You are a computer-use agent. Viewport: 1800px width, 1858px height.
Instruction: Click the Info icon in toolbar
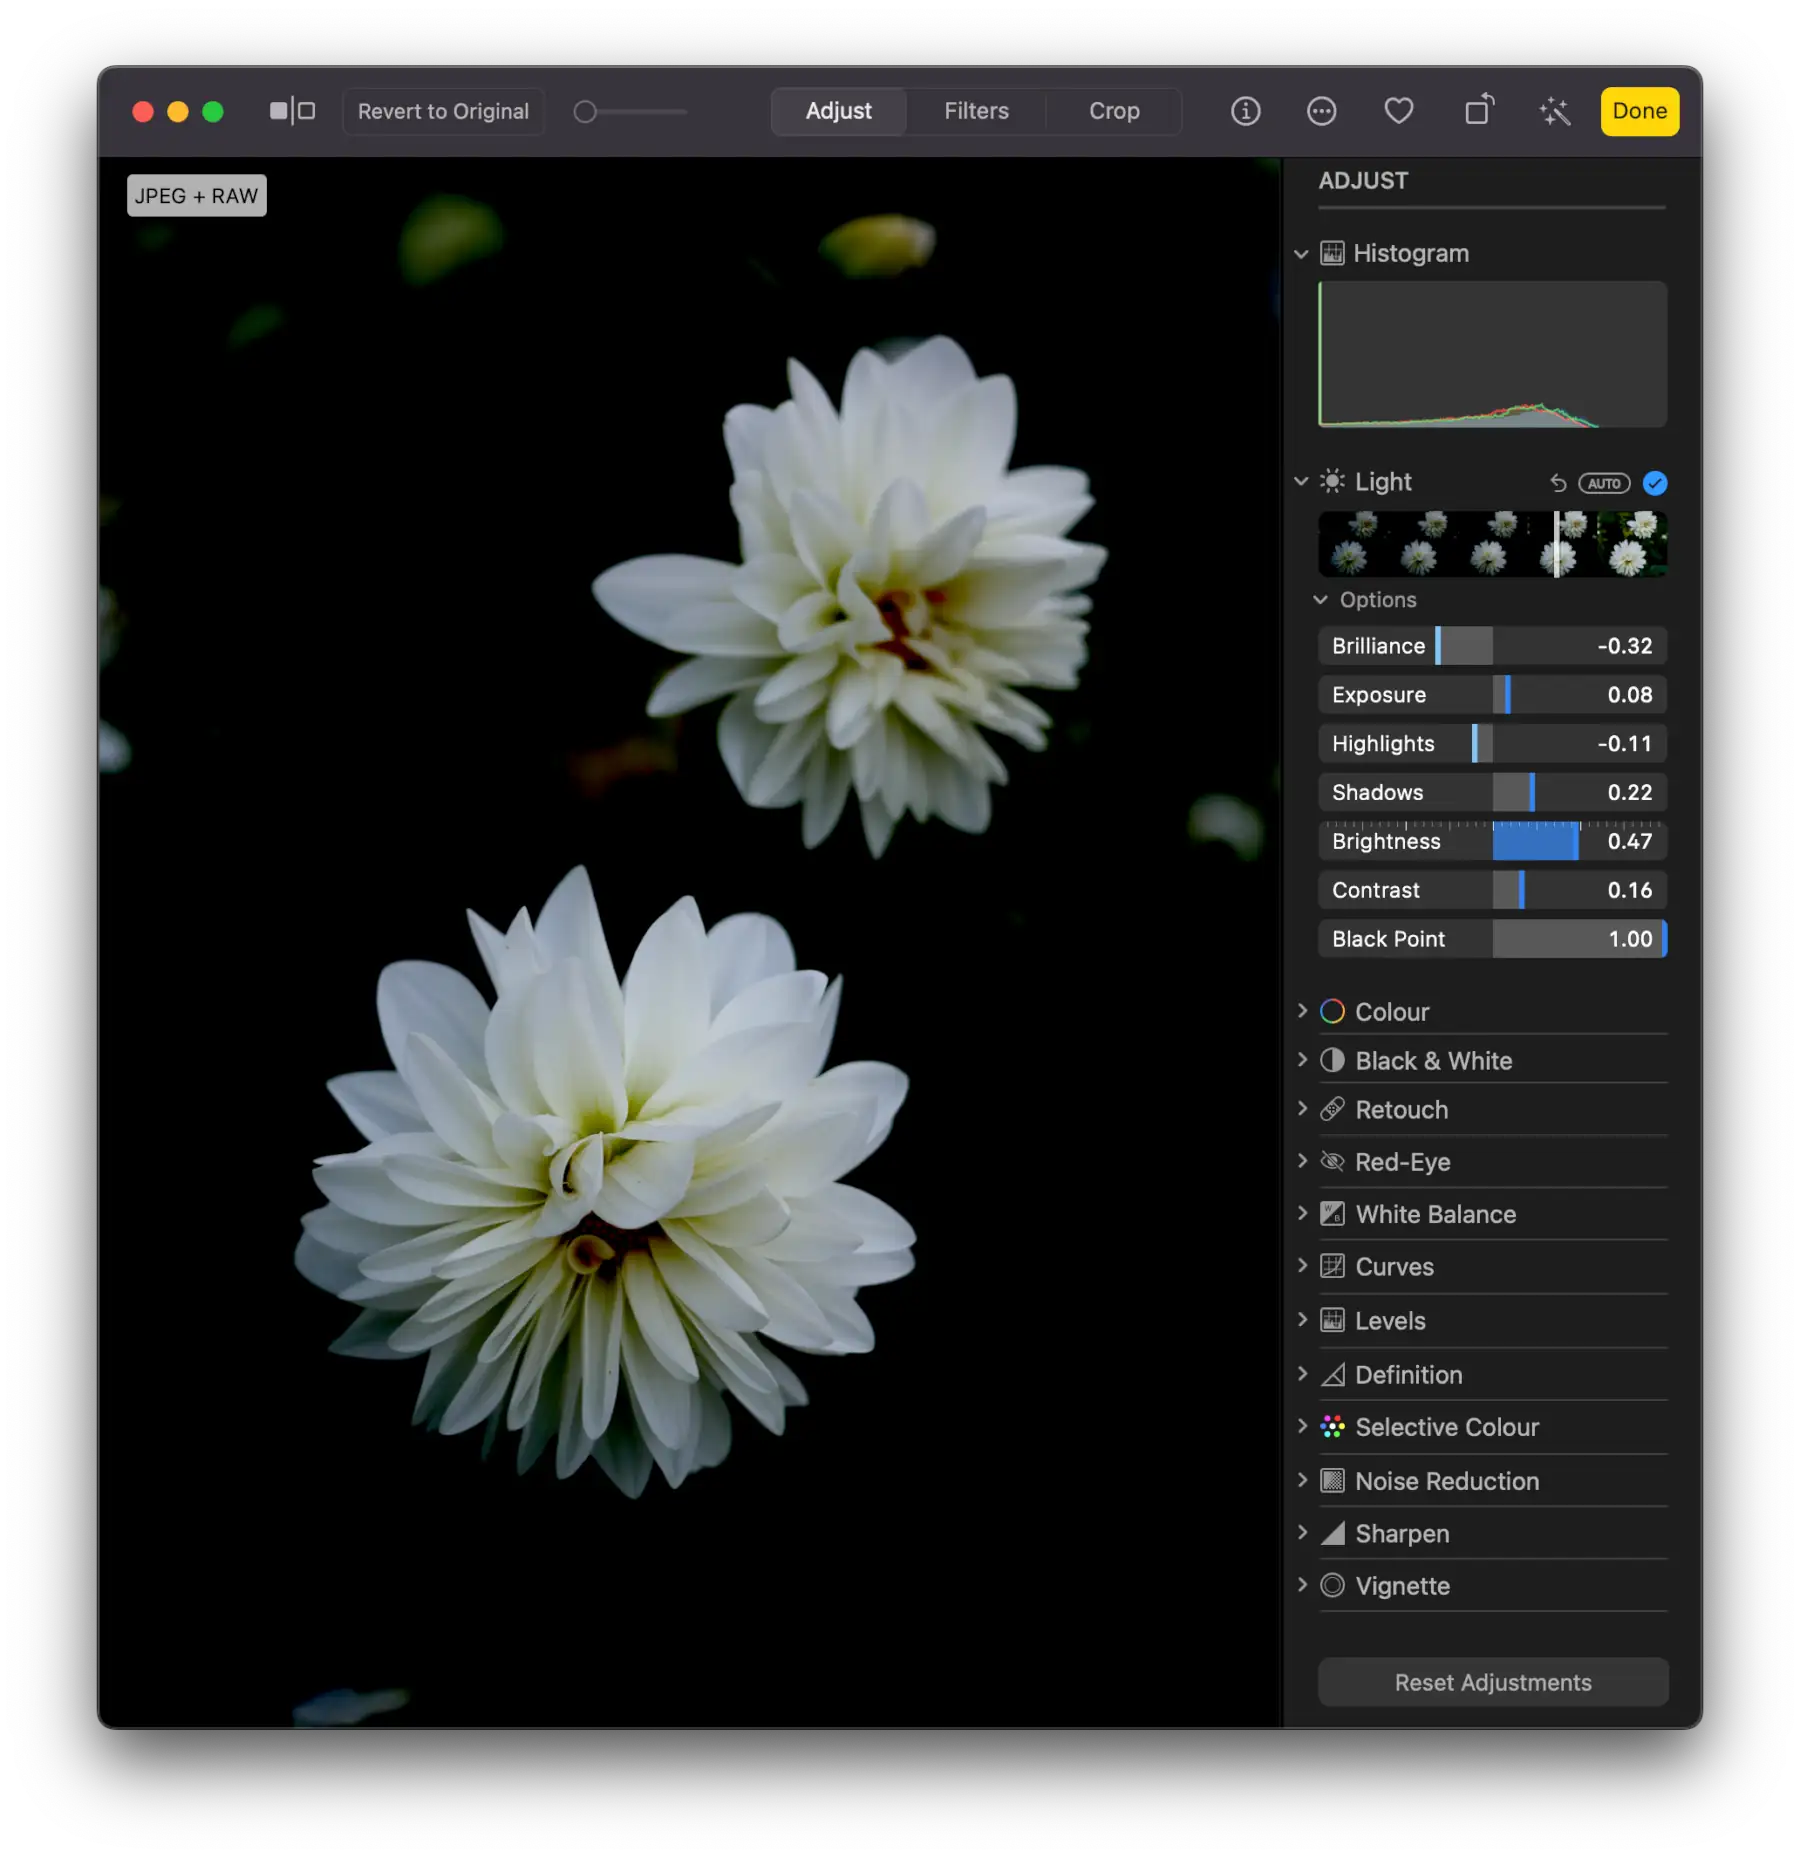[x=1245, y=111]
